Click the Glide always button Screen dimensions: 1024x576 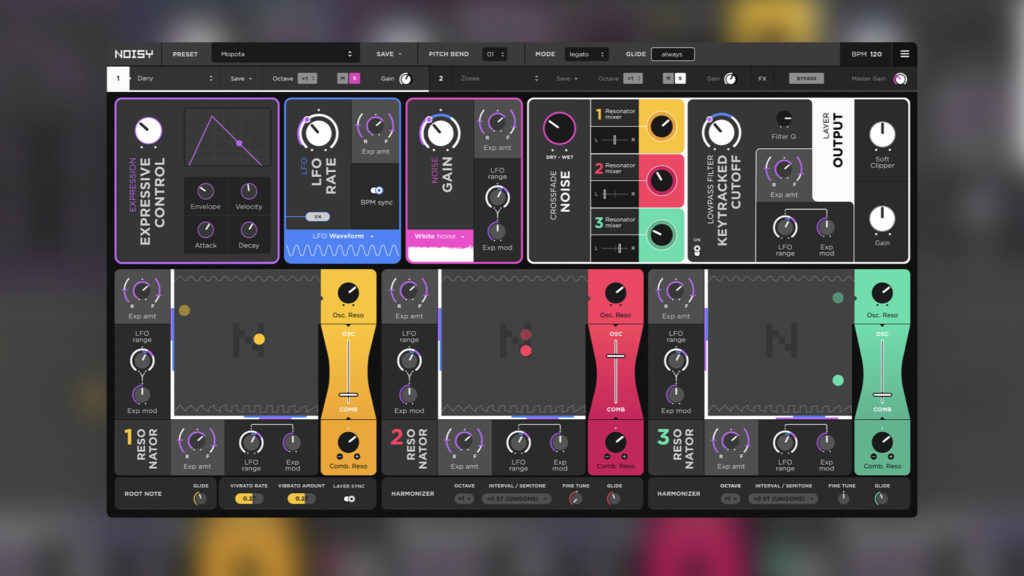point(672,54)
